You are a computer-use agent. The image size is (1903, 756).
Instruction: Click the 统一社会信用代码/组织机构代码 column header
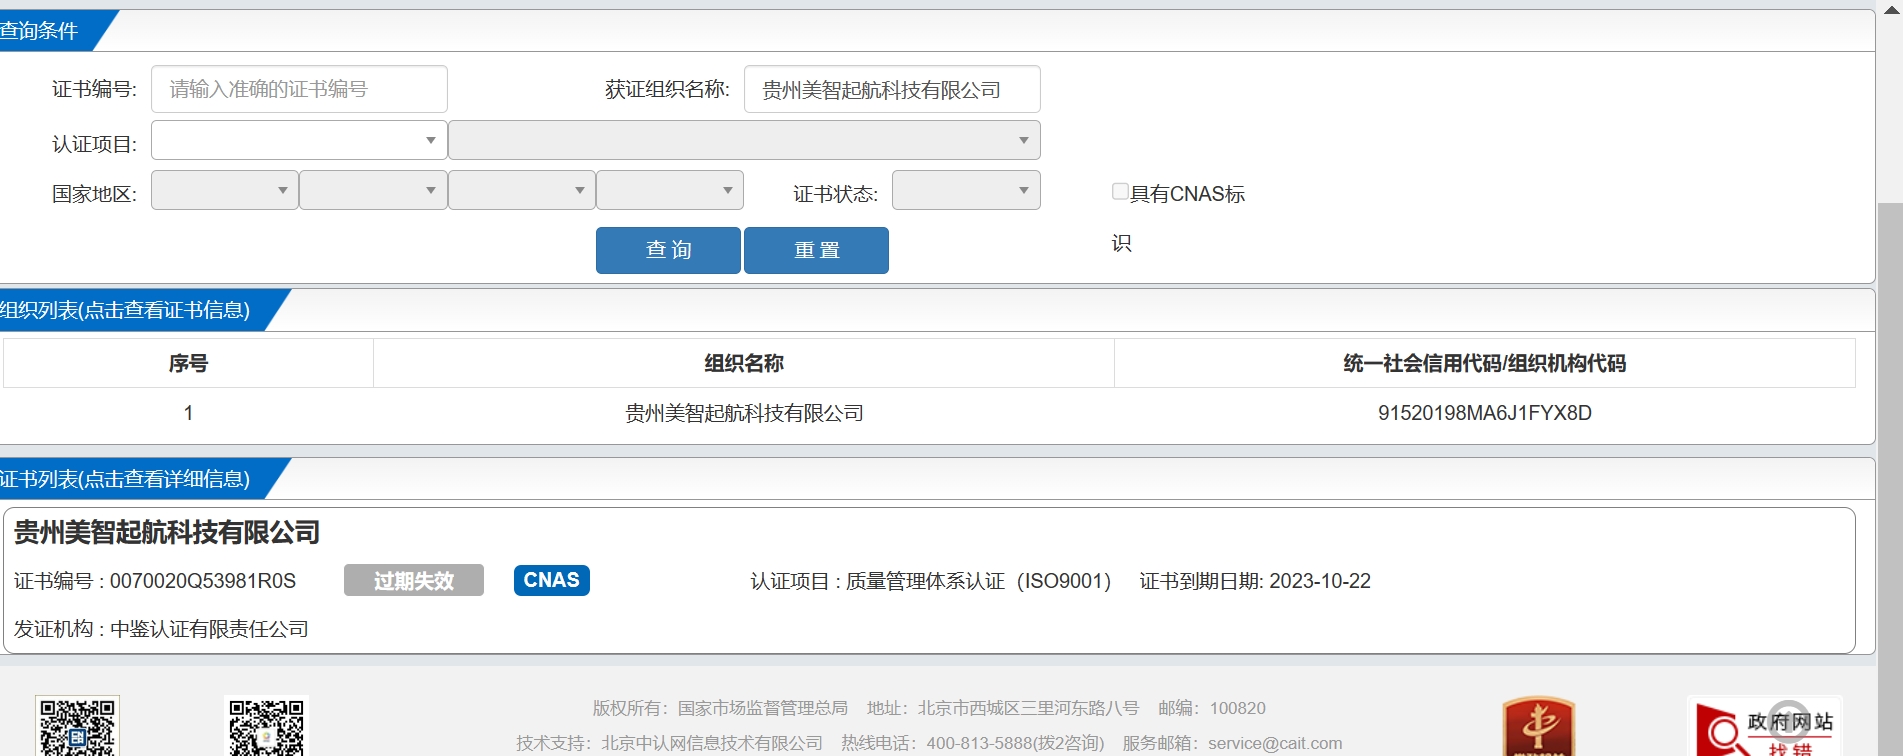[x=1485, y=363]
